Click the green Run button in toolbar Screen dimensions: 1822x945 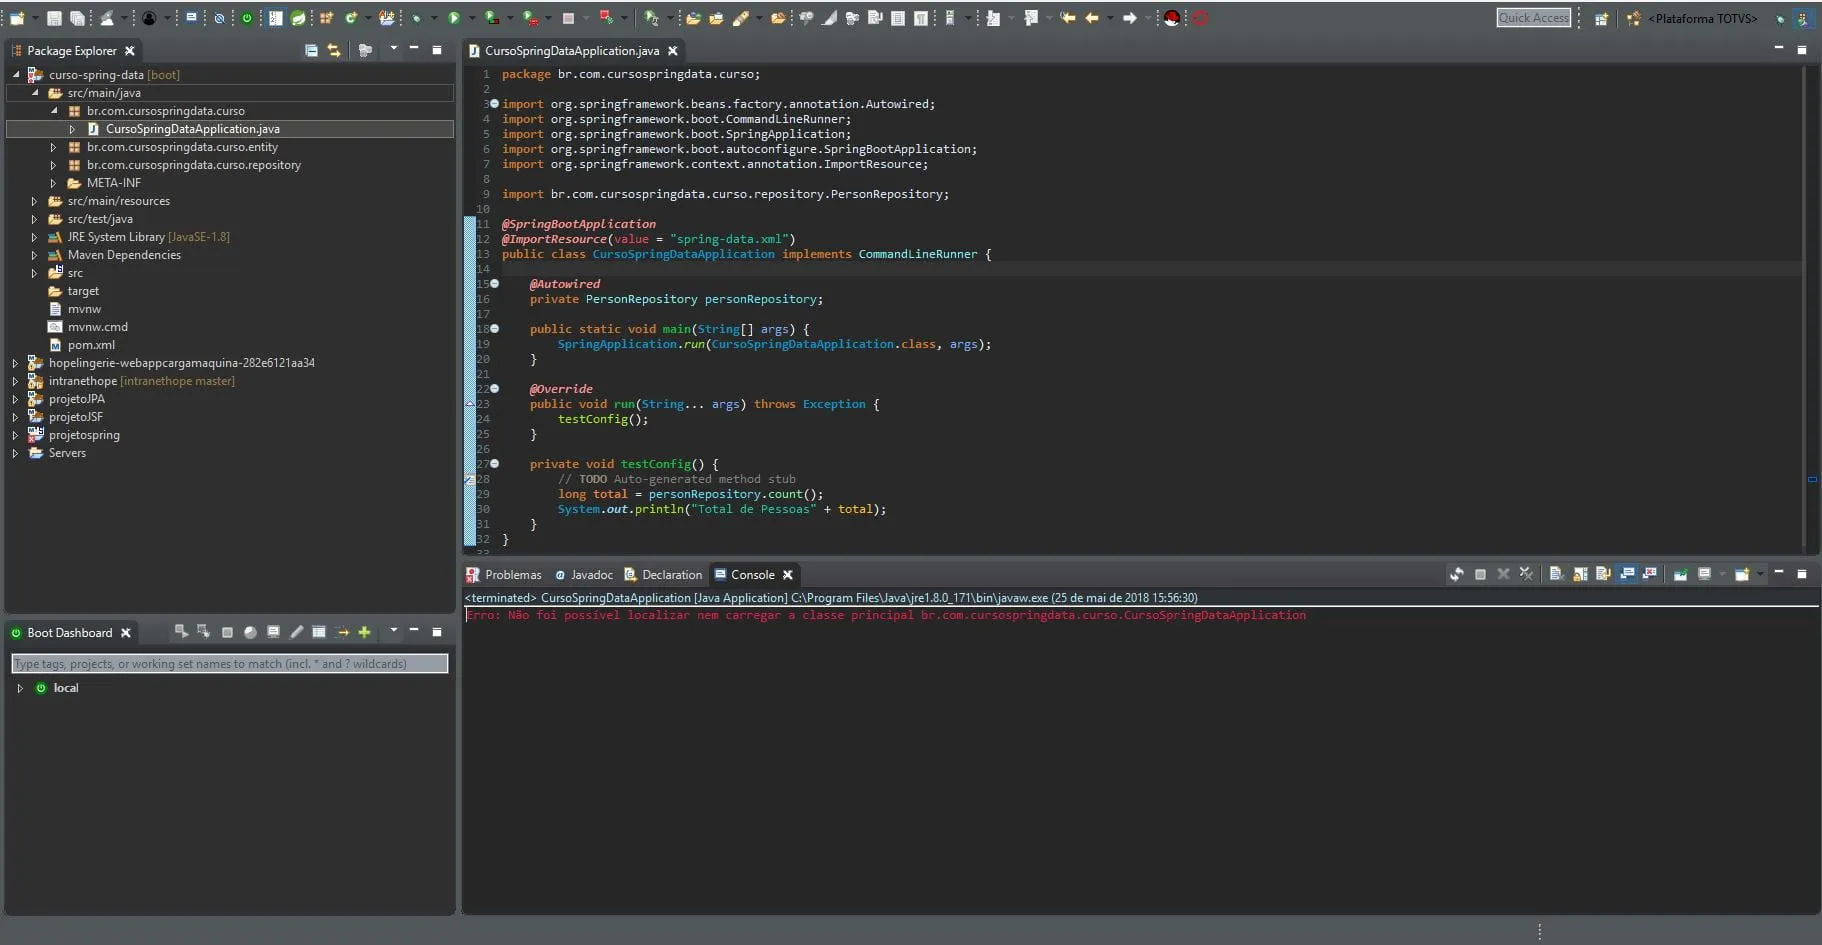point(454,18)
